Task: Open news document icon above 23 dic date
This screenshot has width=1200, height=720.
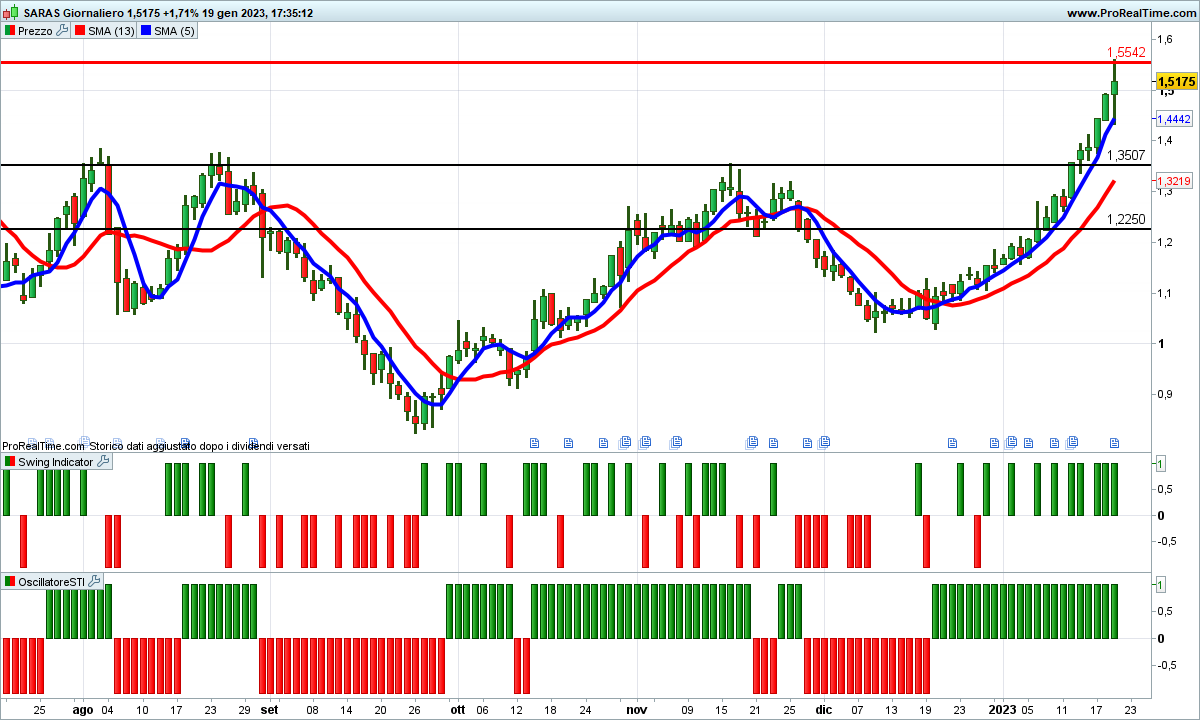Action: pos(953,441)
